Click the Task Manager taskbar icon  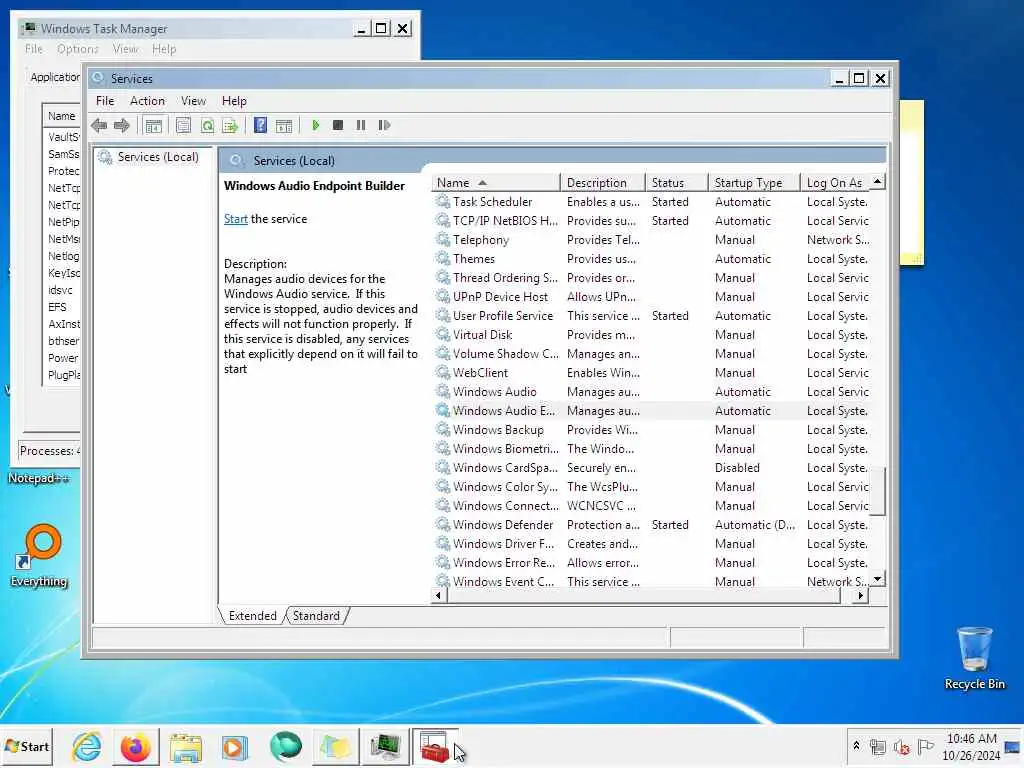pyautogui.click(x=385, y=747)
